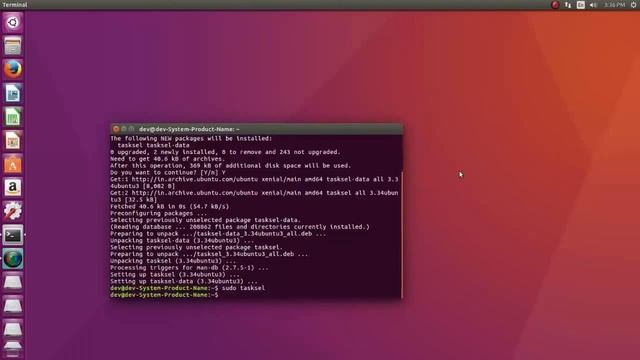Image resolution: width=640 pixels, height=360 pixels.
Task: Open the globe application below Terminal
Action: point(13,259)
